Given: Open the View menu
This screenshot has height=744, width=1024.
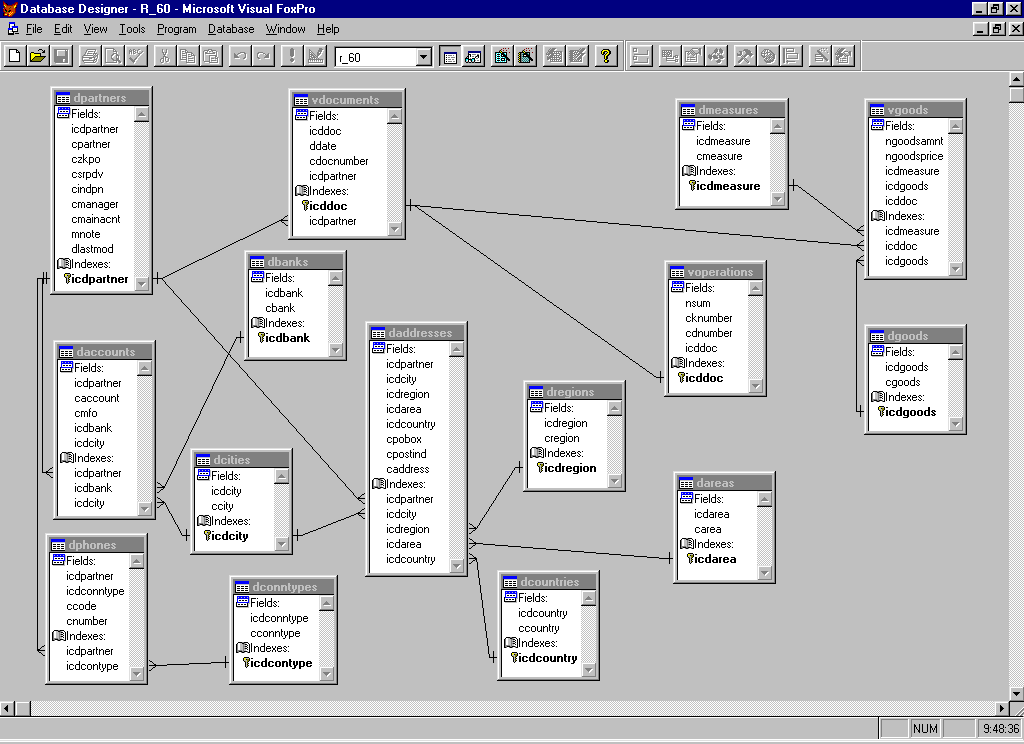Looking at the screenshot, I should tap(95, 29).
